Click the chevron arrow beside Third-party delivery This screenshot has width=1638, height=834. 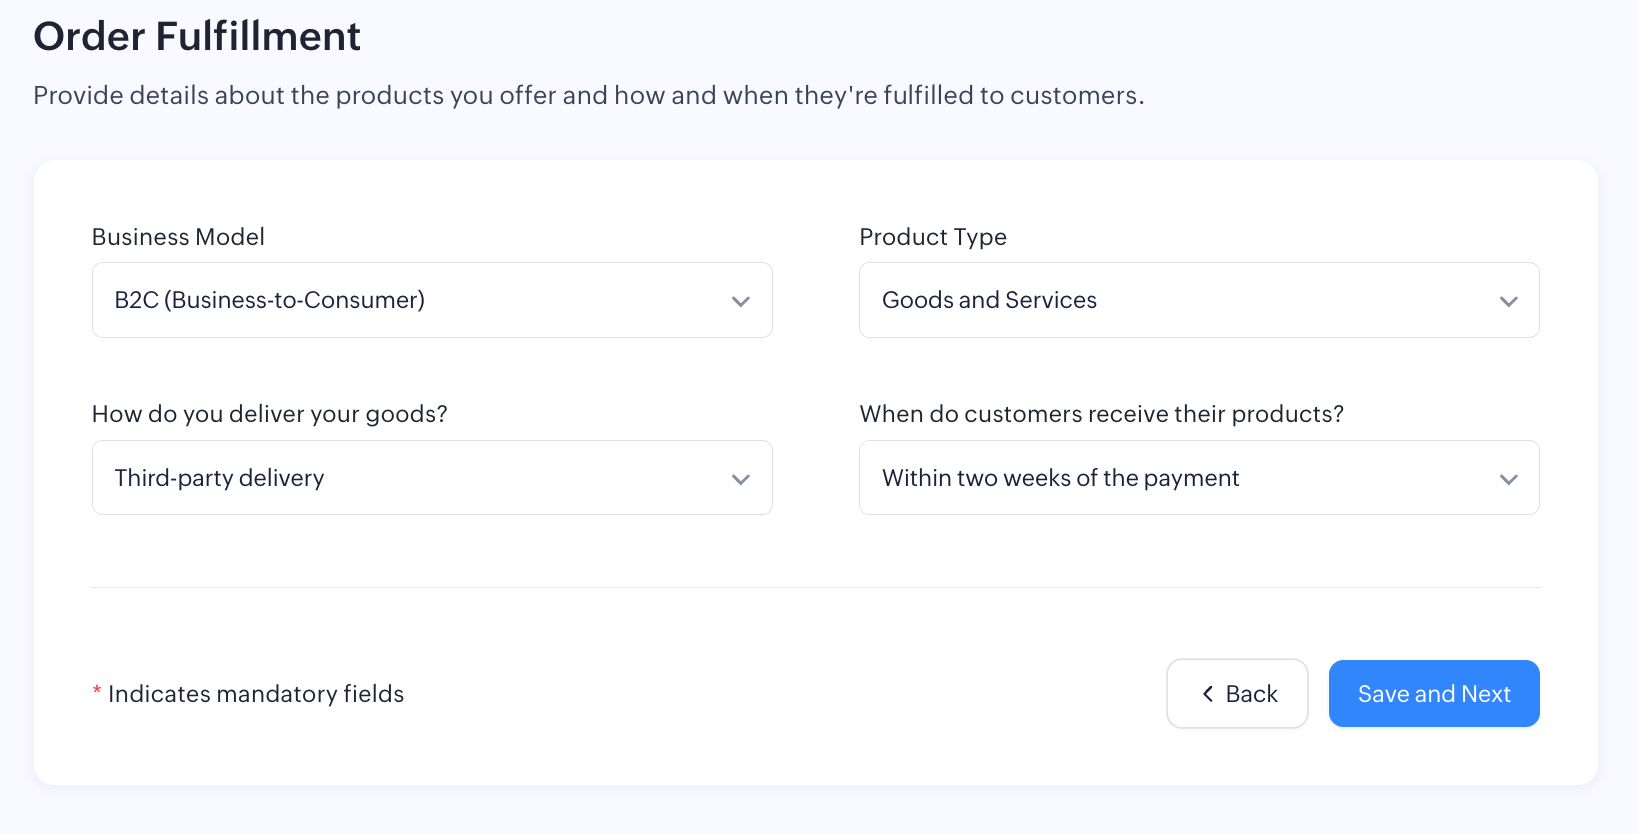tap(740, 479)
